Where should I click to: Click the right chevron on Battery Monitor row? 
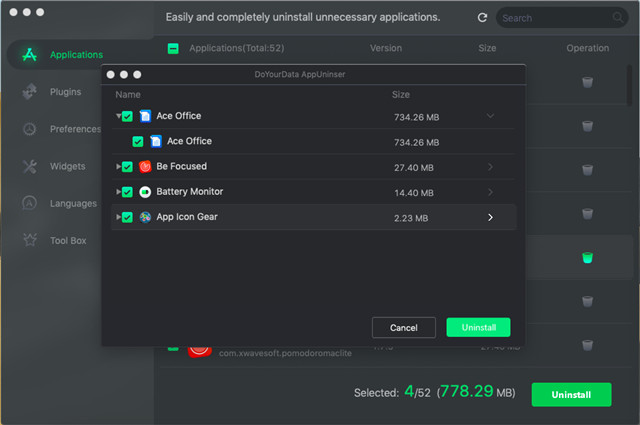(490, 192)
